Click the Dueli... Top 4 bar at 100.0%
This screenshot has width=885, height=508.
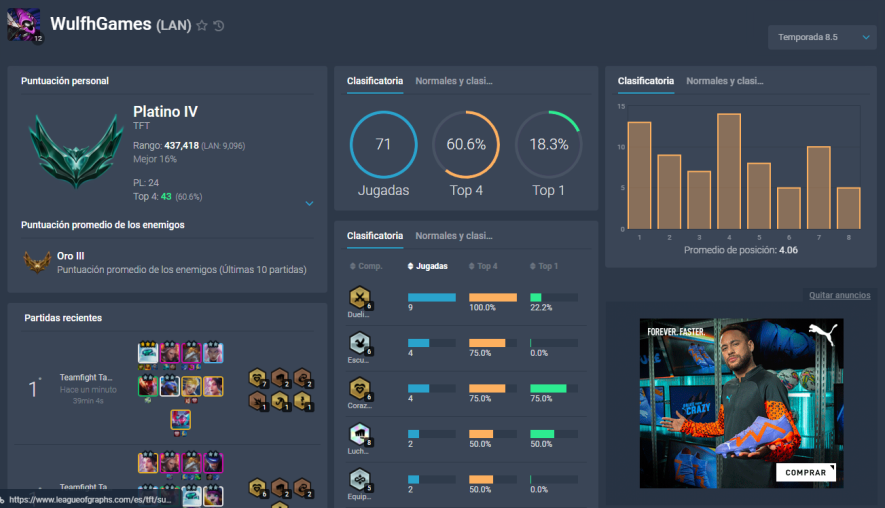pos(493,297)
